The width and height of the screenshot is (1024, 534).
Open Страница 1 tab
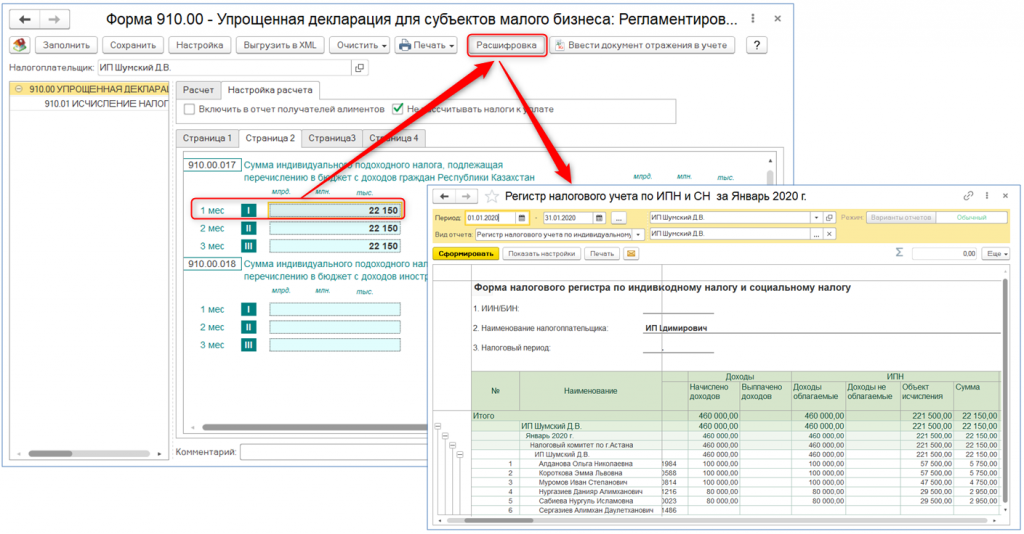(x=207, y=138)
